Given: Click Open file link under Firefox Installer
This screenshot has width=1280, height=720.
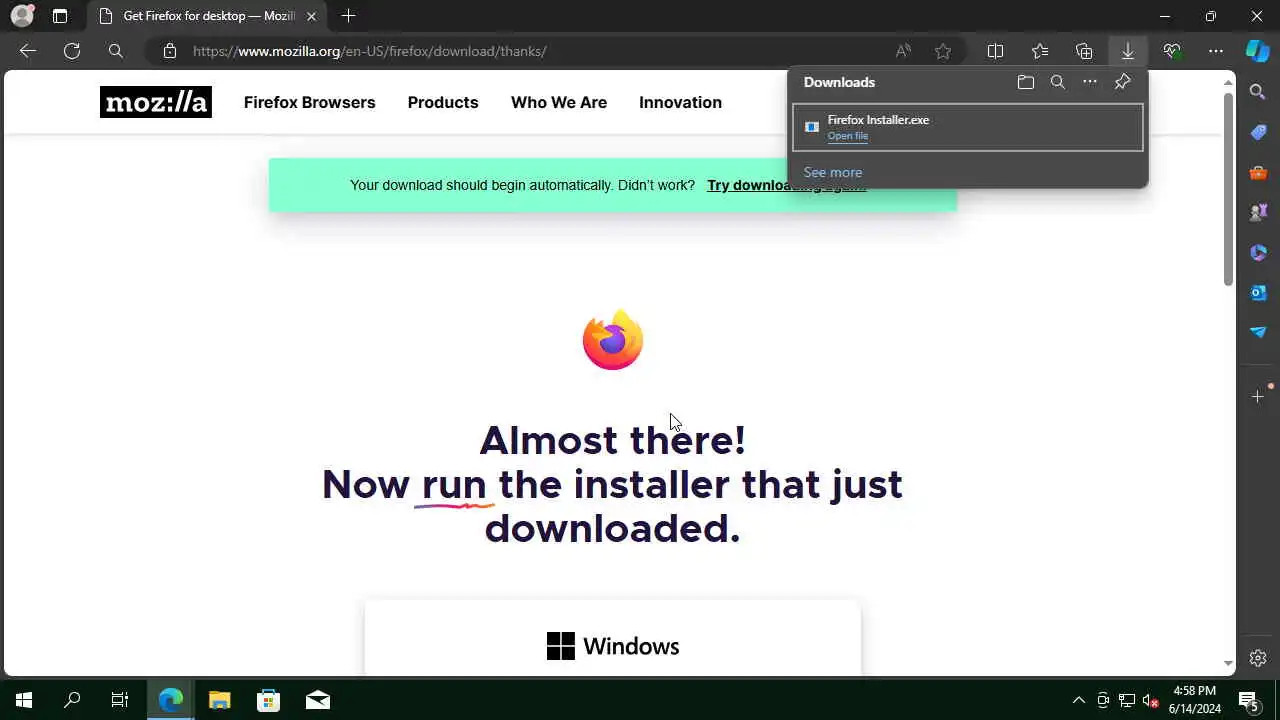Looking at the screenshot, I should point(848,136).
